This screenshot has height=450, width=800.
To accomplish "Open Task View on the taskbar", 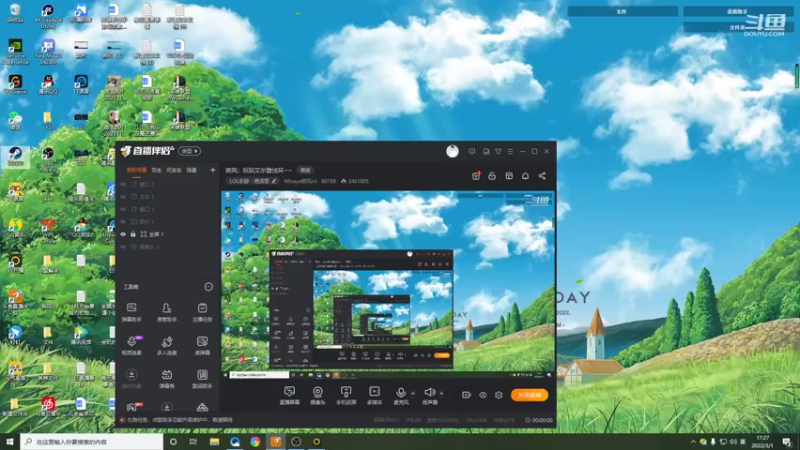I will tap(193, 442).
